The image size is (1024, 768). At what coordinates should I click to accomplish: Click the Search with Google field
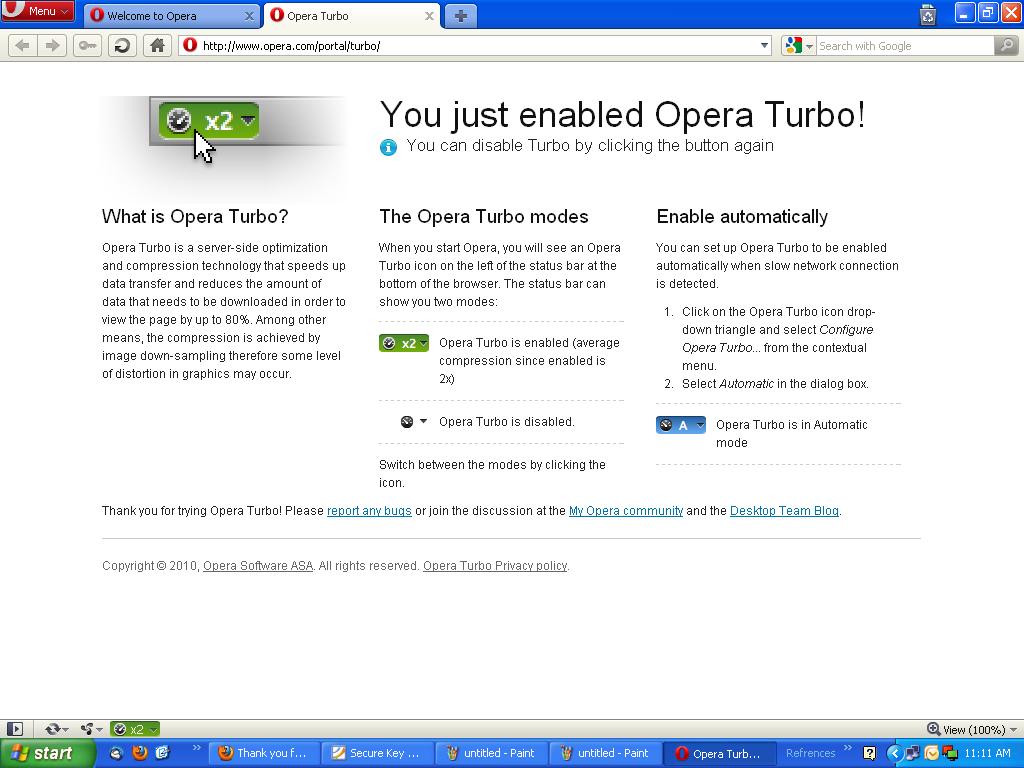click(x=905, y=46)
